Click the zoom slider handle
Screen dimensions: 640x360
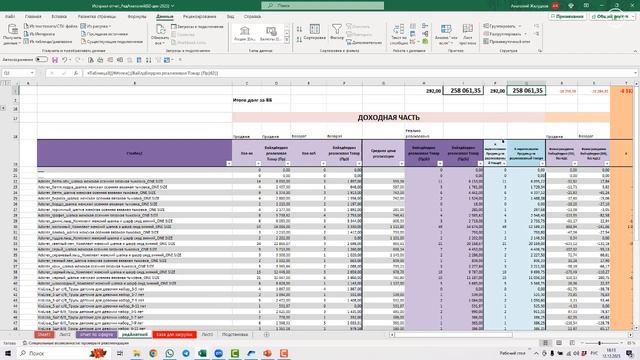pos(600,343)
